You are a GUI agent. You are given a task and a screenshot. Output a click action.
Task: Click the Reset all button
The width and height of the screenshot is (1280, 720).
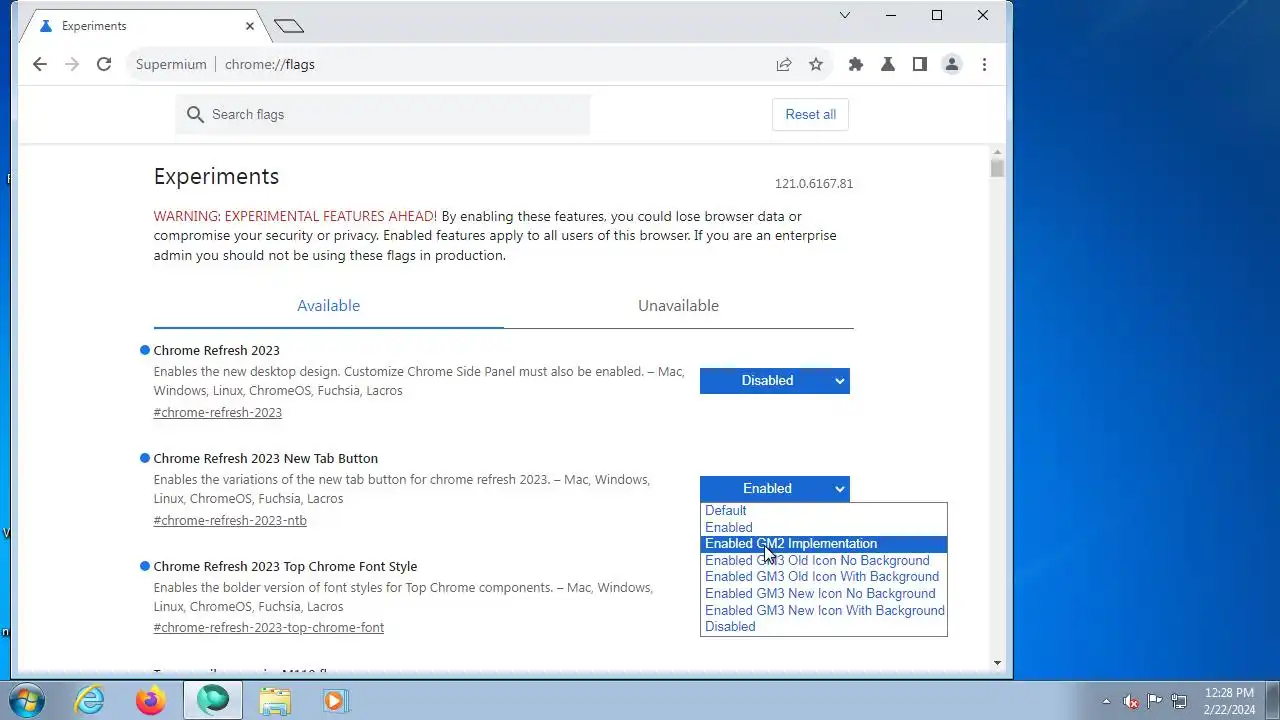[810, 114]
